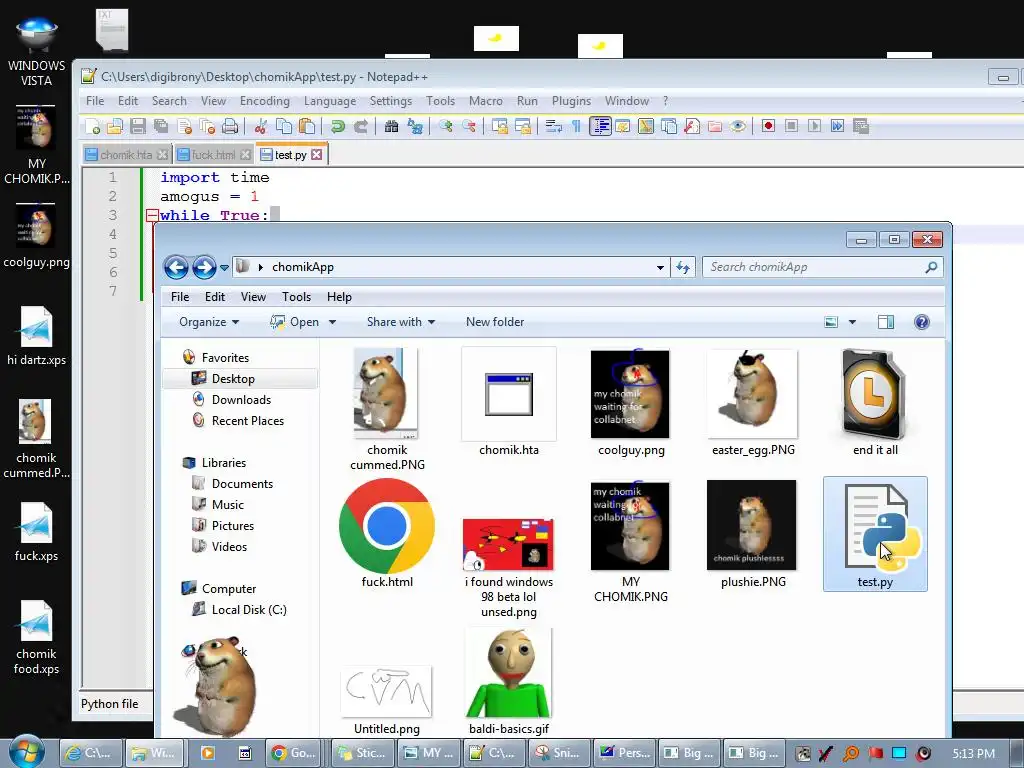Click the Search chomikApp input field
1024x768 pixels.
(x=823, y=267)
